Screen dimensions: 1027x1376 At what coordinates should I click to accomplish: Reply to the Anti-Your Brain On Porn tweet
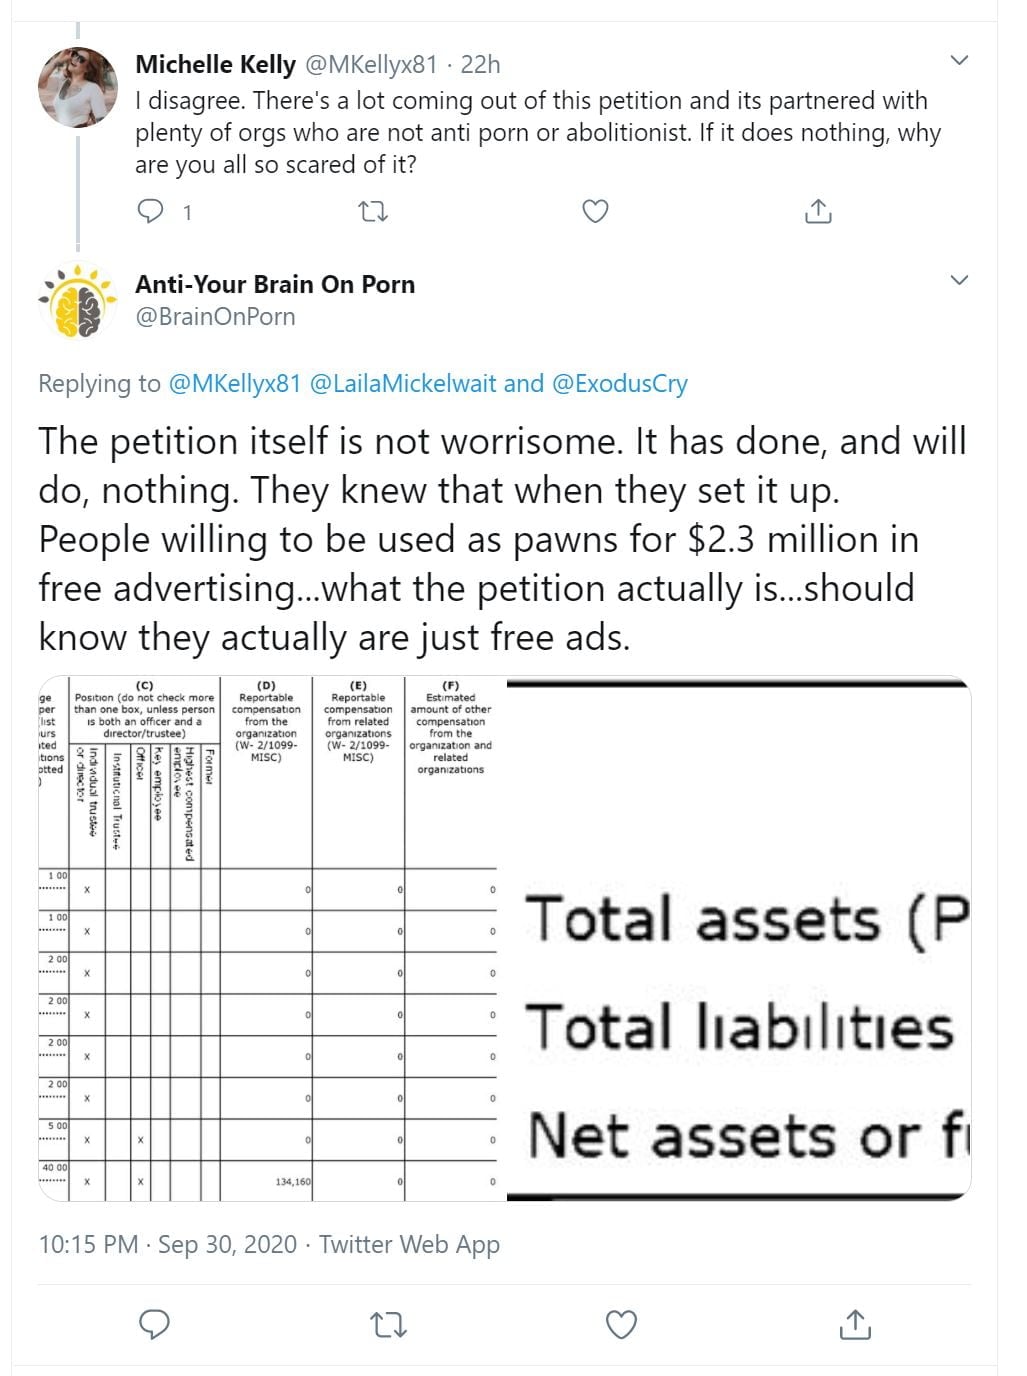[x=153, y=1324]
